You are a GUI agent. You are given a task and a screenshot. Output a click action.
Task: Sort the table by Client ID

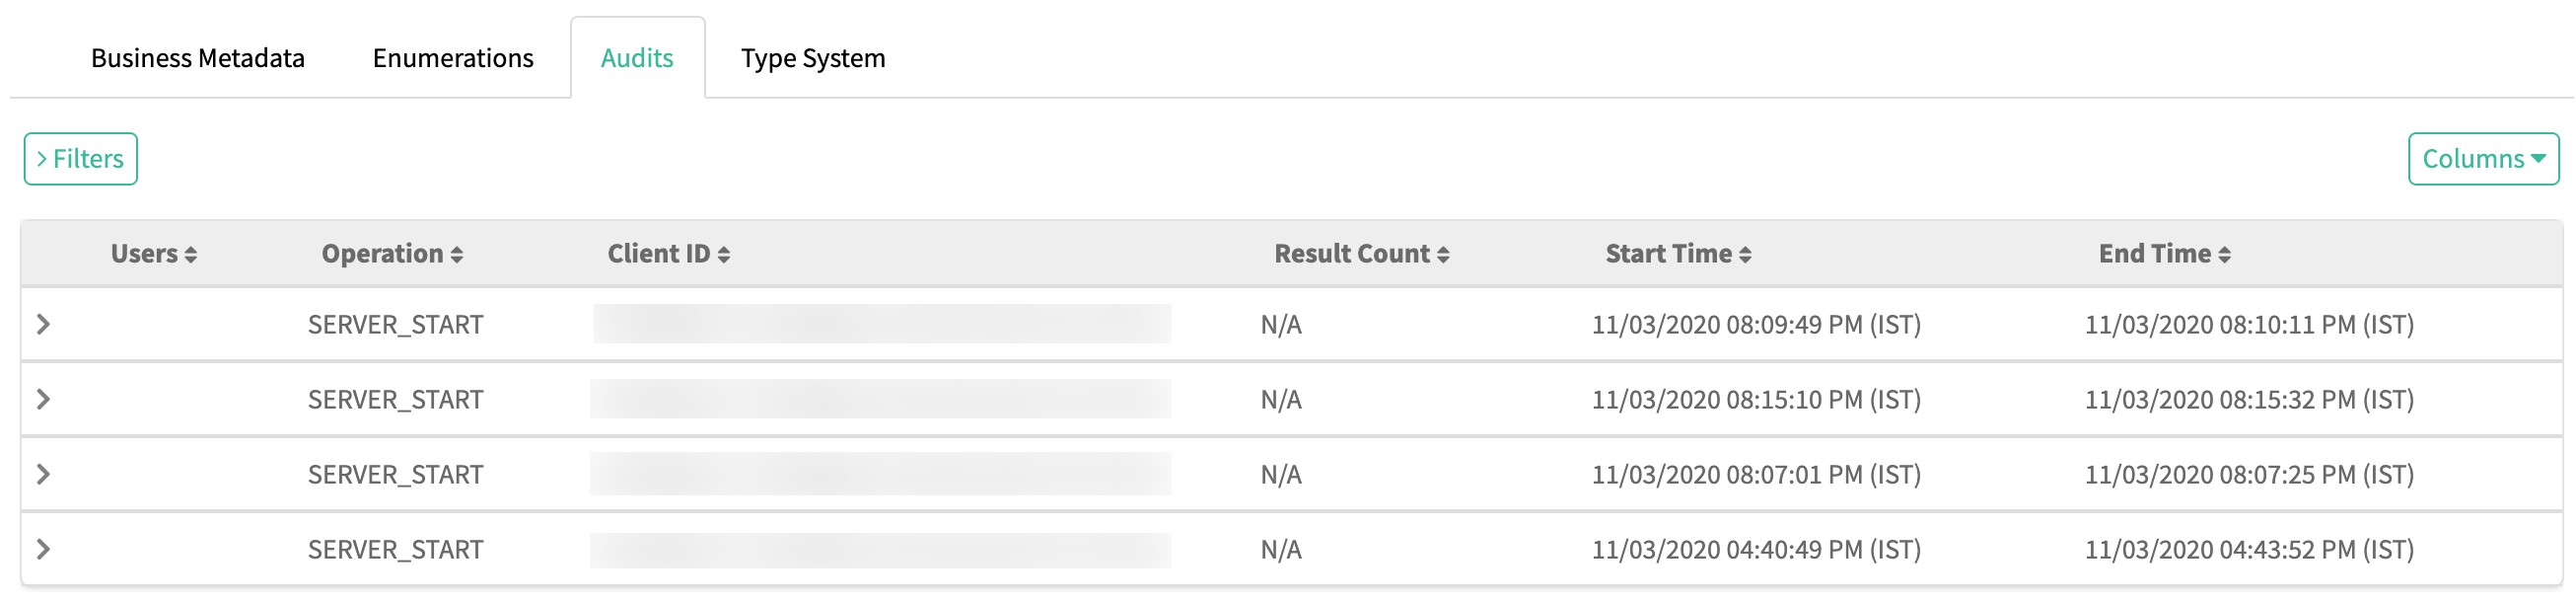723,255
